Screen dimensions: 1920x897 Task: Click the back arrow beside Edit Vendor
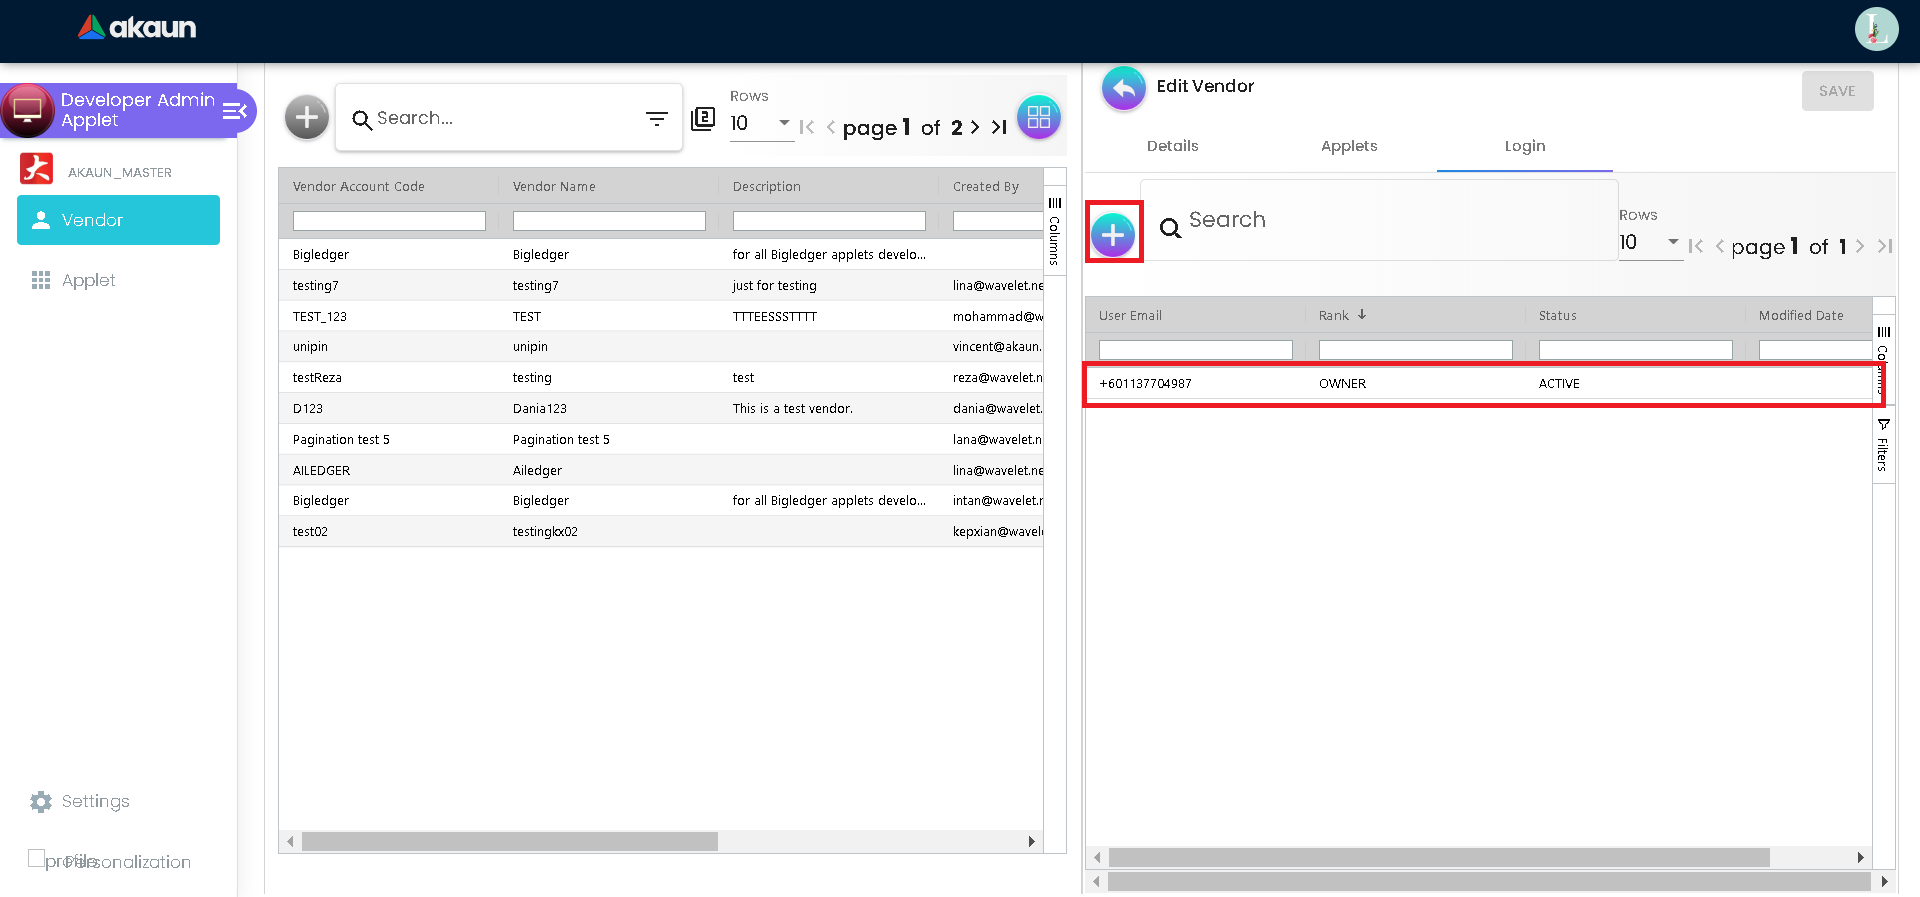(x=1123, y=89)
